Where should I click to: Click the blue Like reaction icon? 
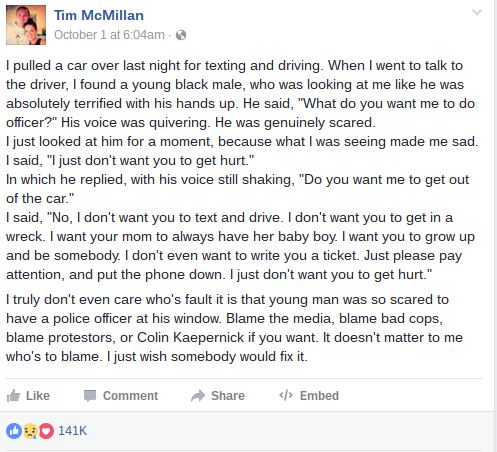tap(14, 431)
